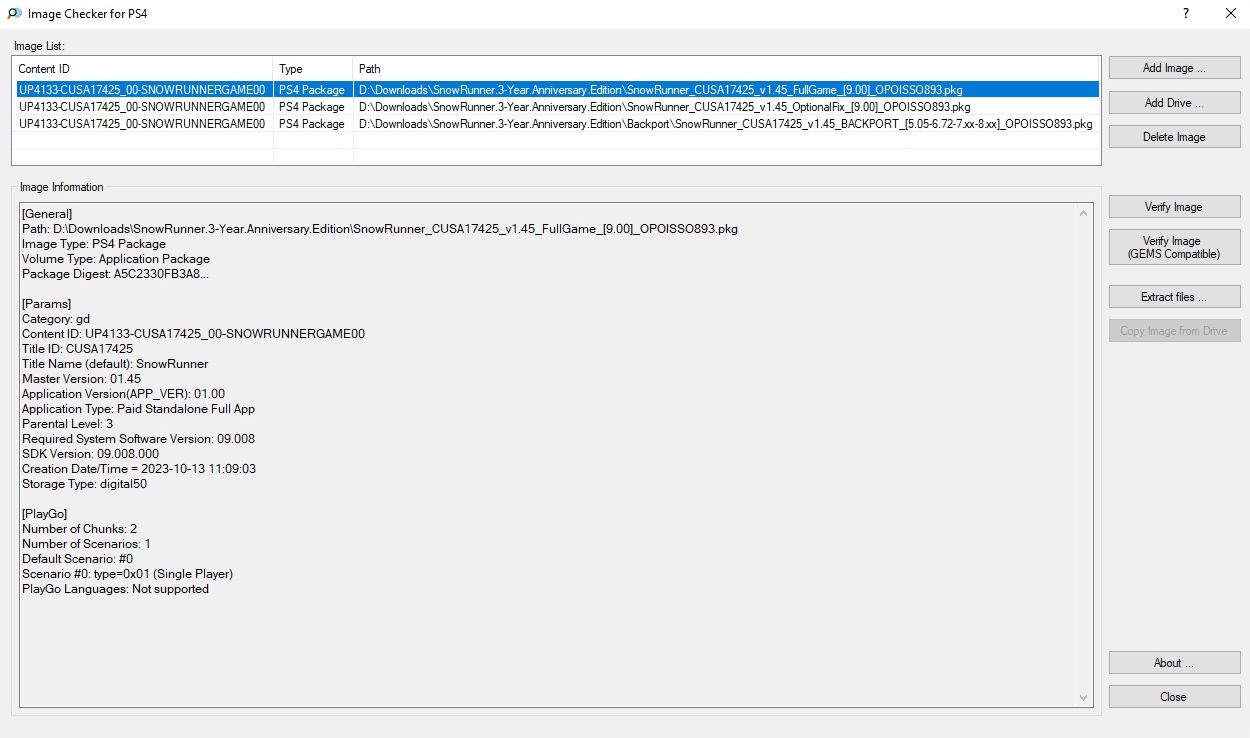Click the Volume Type: Application Package line
The height and width of the screenshot is (738, 1250).
tap(116, 259)
